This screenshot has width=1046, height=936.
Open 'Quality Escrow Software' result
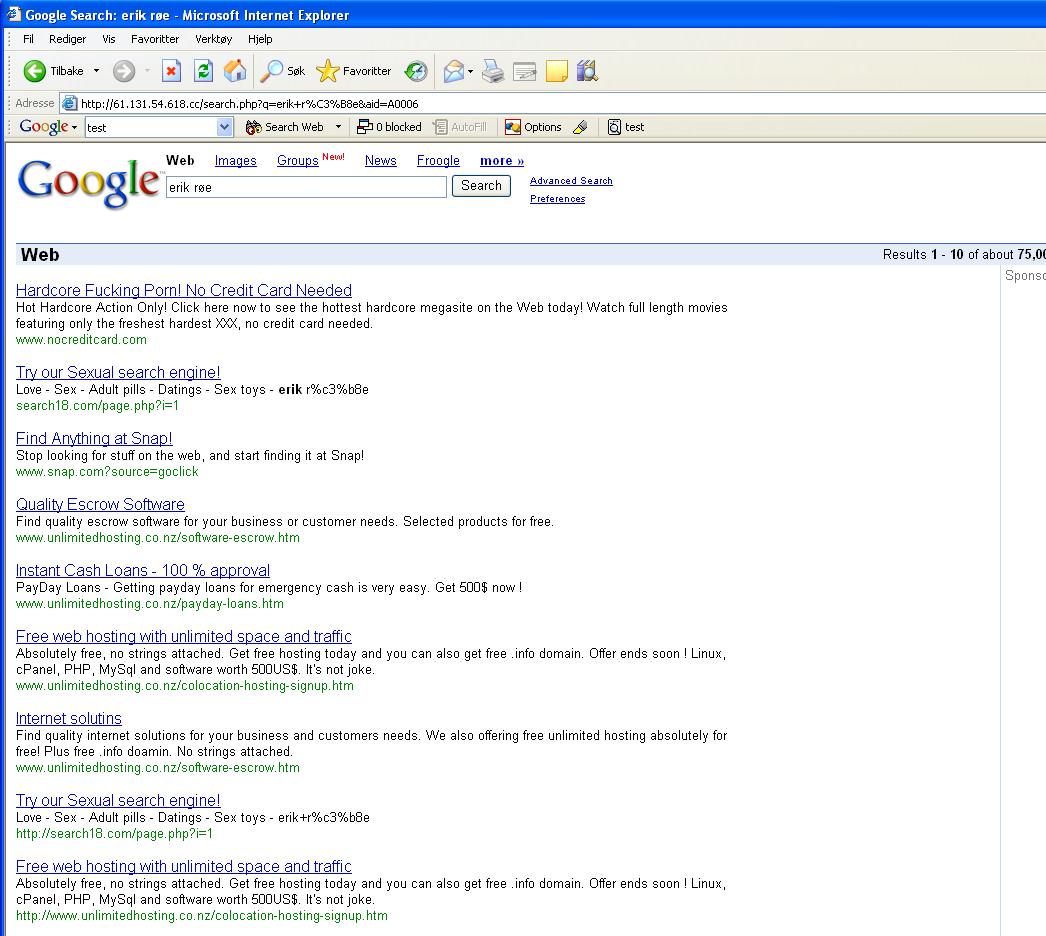click(x=100, y=504)
